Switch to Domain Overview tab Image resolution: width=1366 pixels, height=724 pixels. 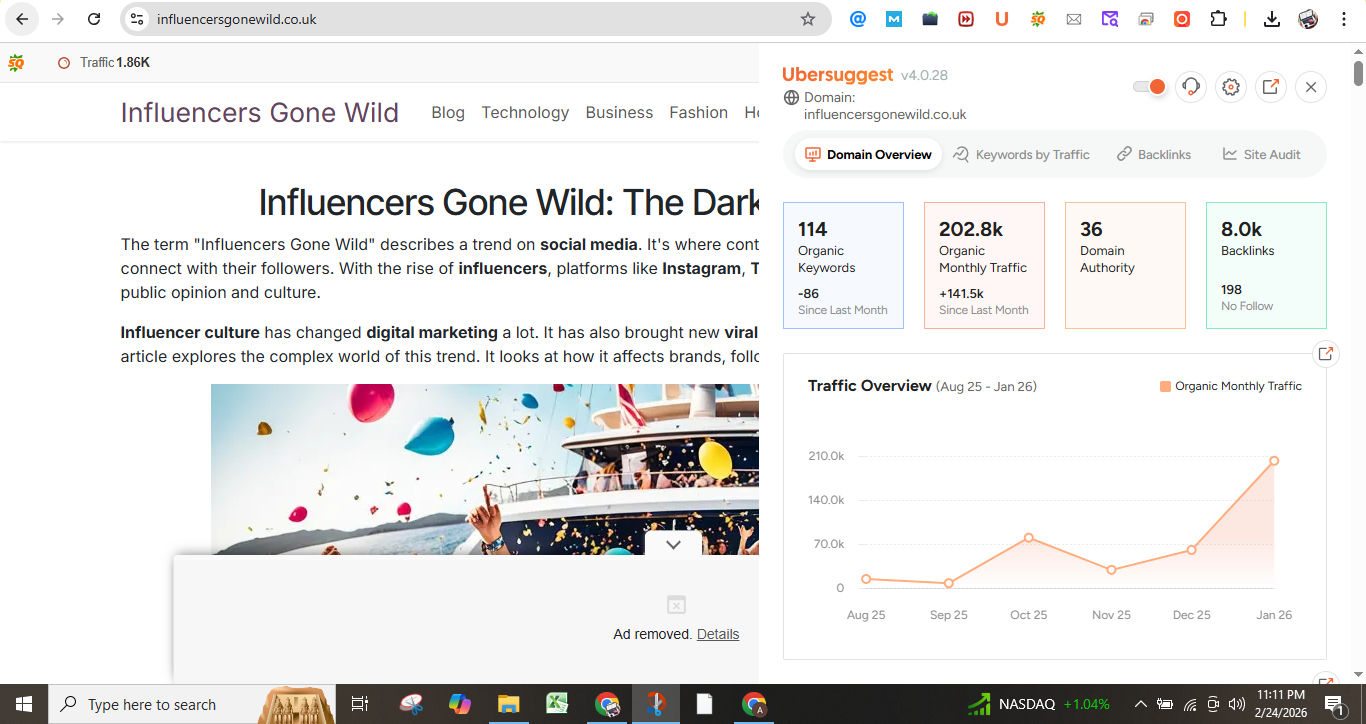(868, 154)
